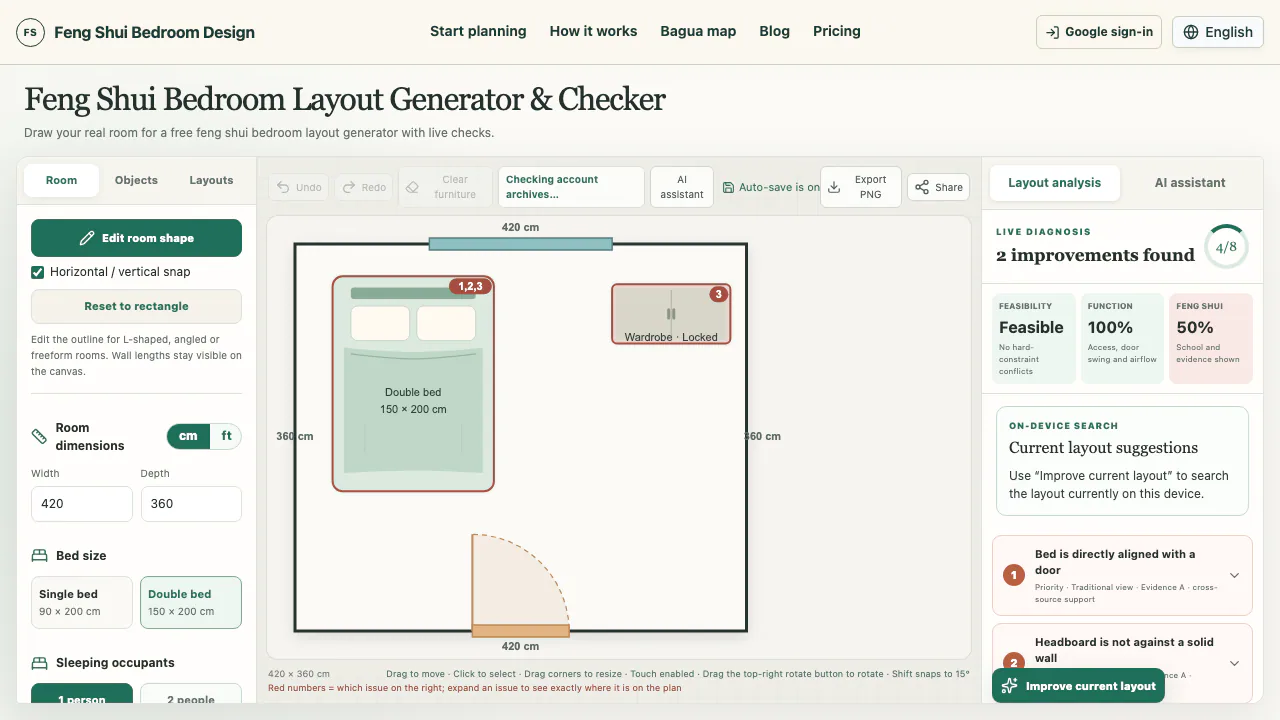The image size is (1280, 720).
Task: Select the Single bed size option
Action: click(x=82, y=602)
